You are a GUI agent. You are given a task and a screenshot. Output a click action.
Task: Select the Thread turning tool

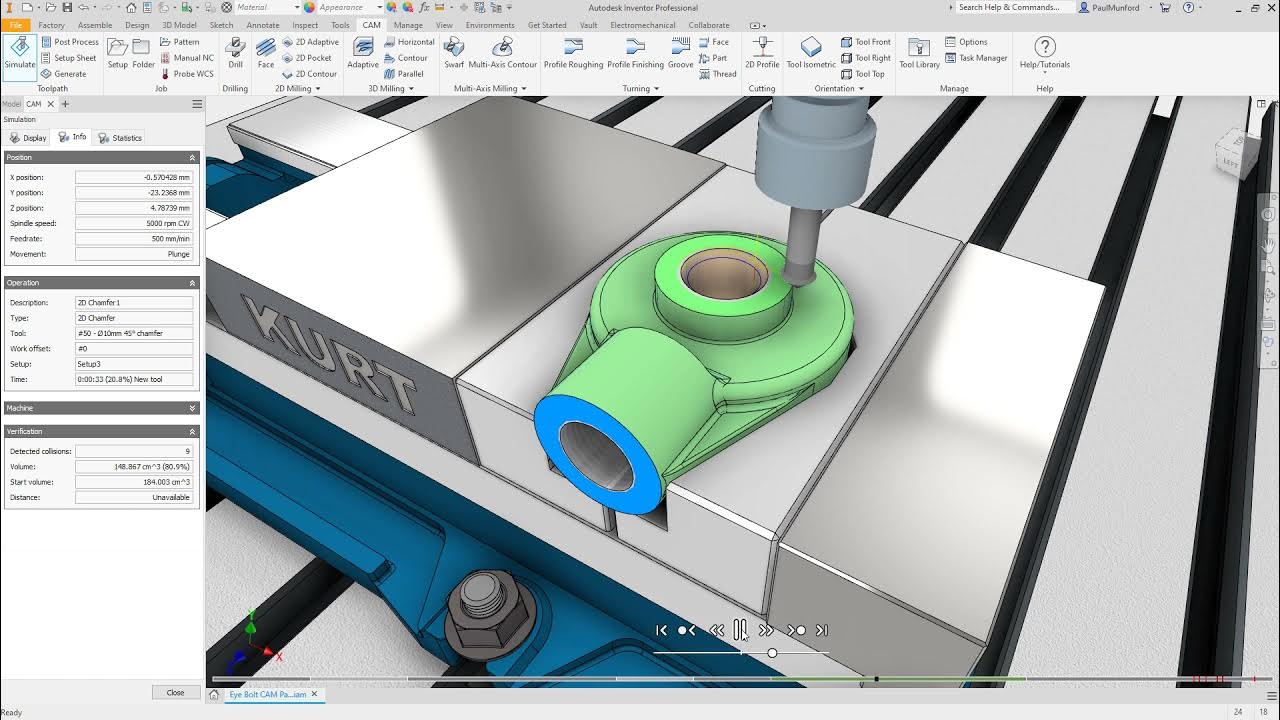(717, 74)
